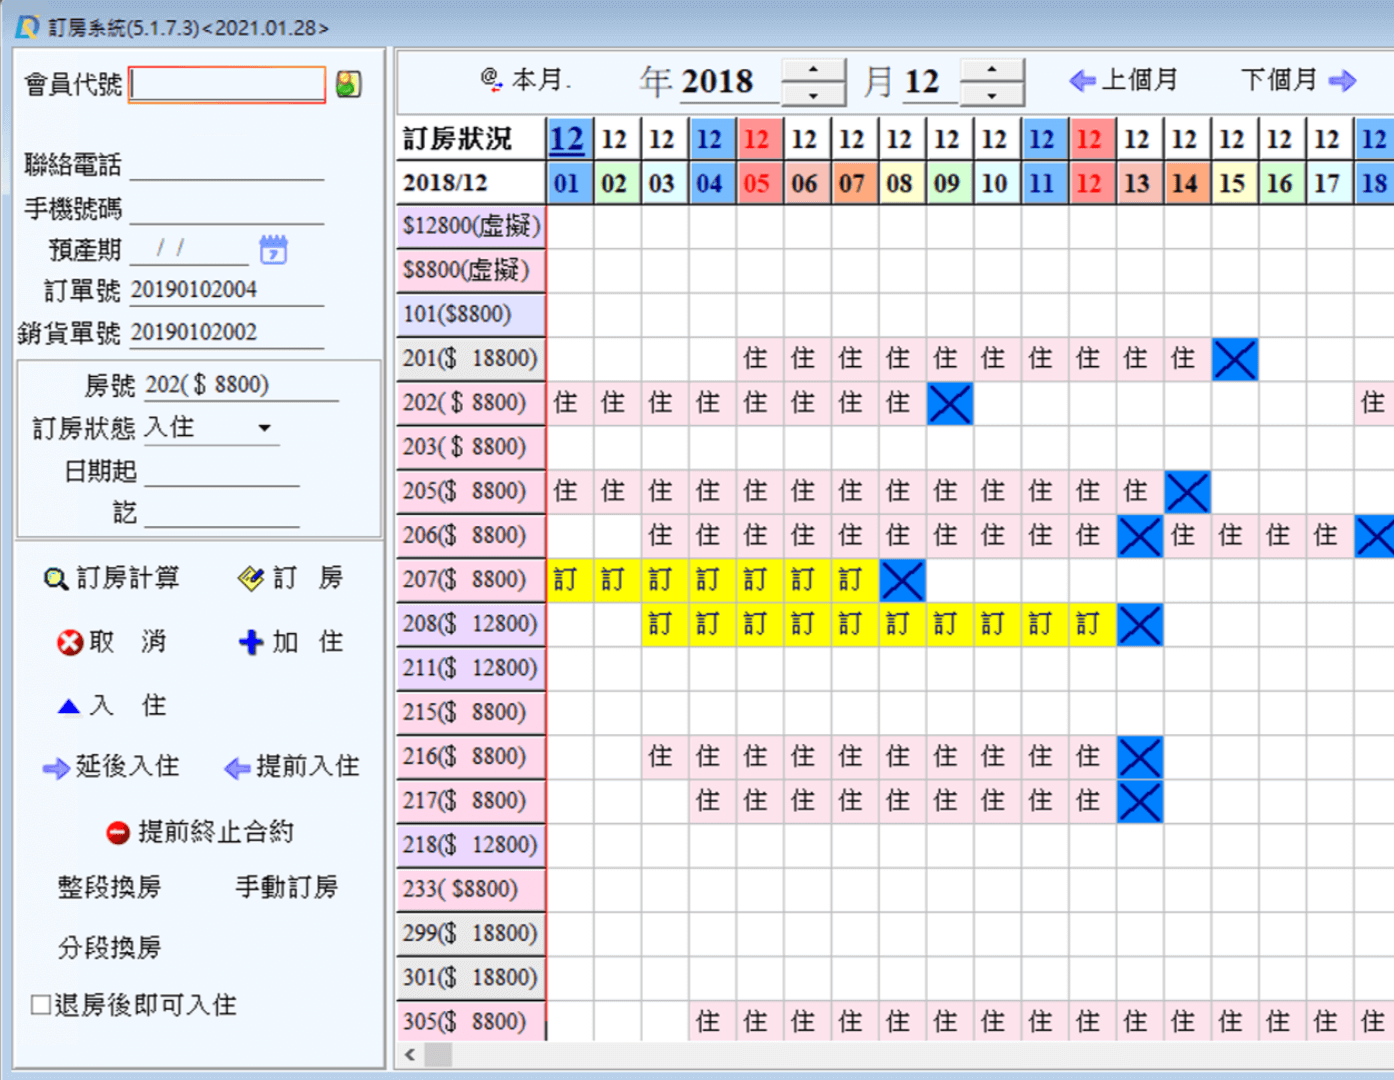
Task: Click the app logo in title bar
Action: tap(27, 27)
